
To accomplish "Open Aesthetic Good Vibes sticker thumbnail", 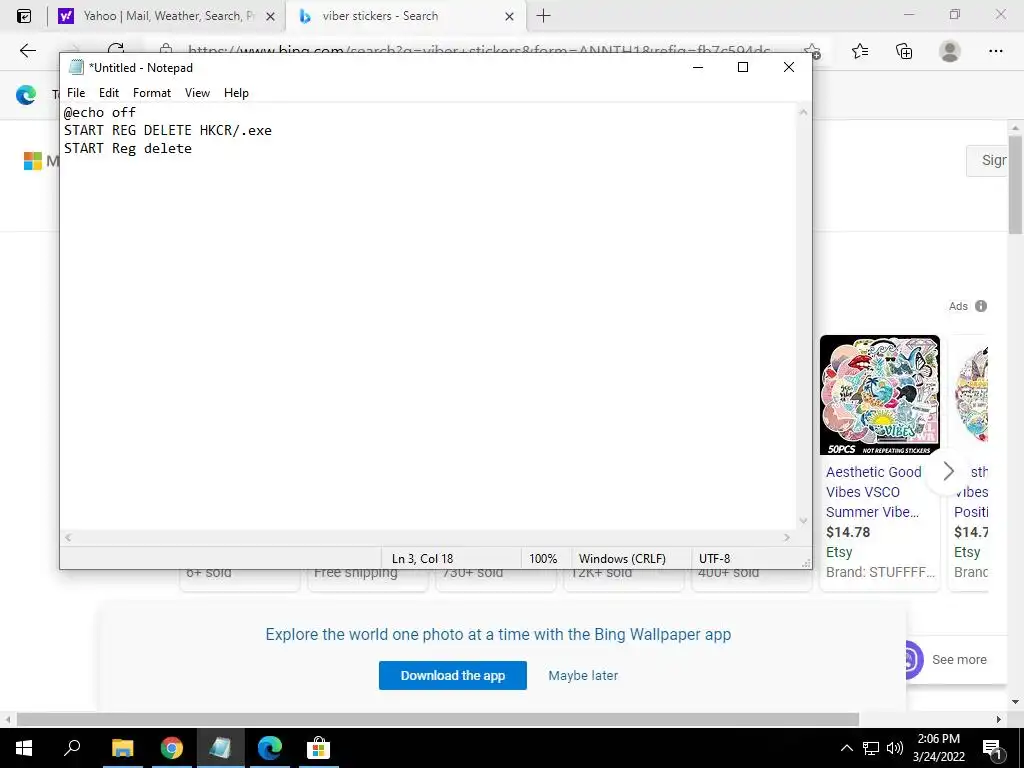I will point(880,394).
